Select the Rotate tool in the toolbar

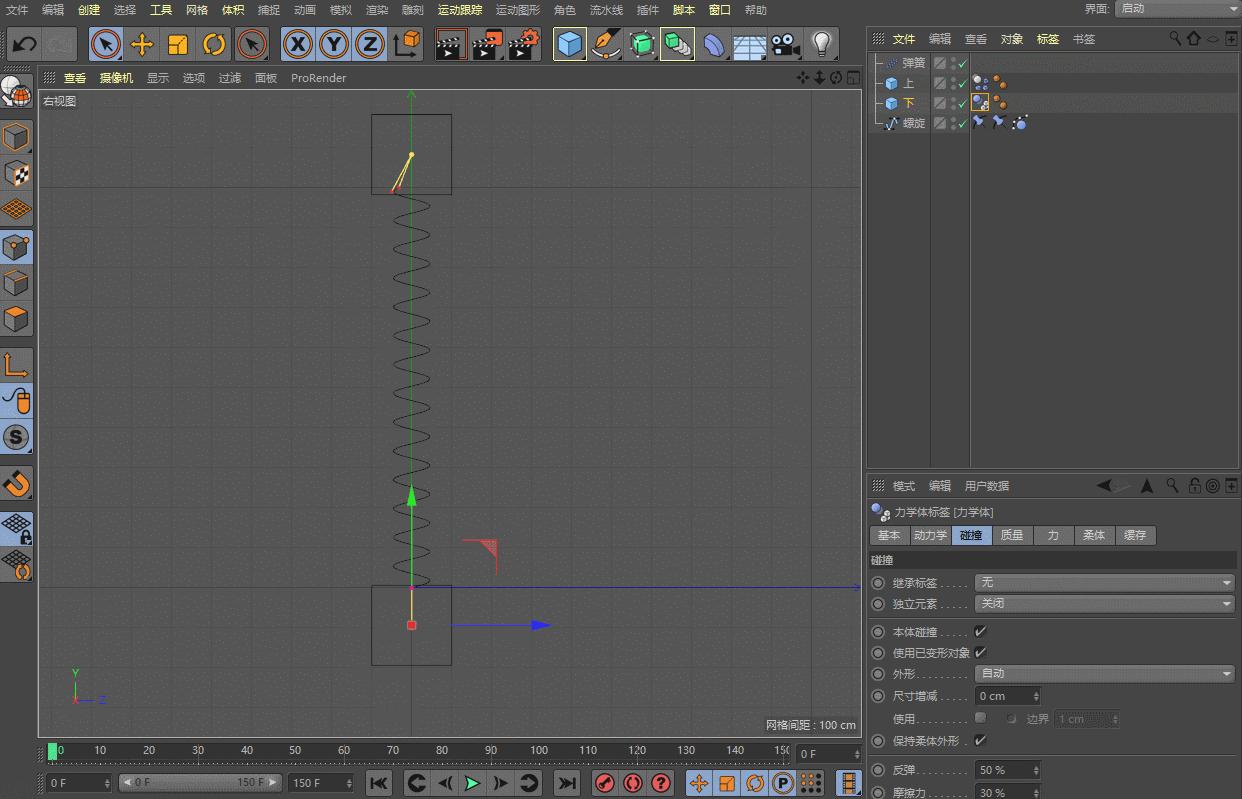(x=215, y=45)
